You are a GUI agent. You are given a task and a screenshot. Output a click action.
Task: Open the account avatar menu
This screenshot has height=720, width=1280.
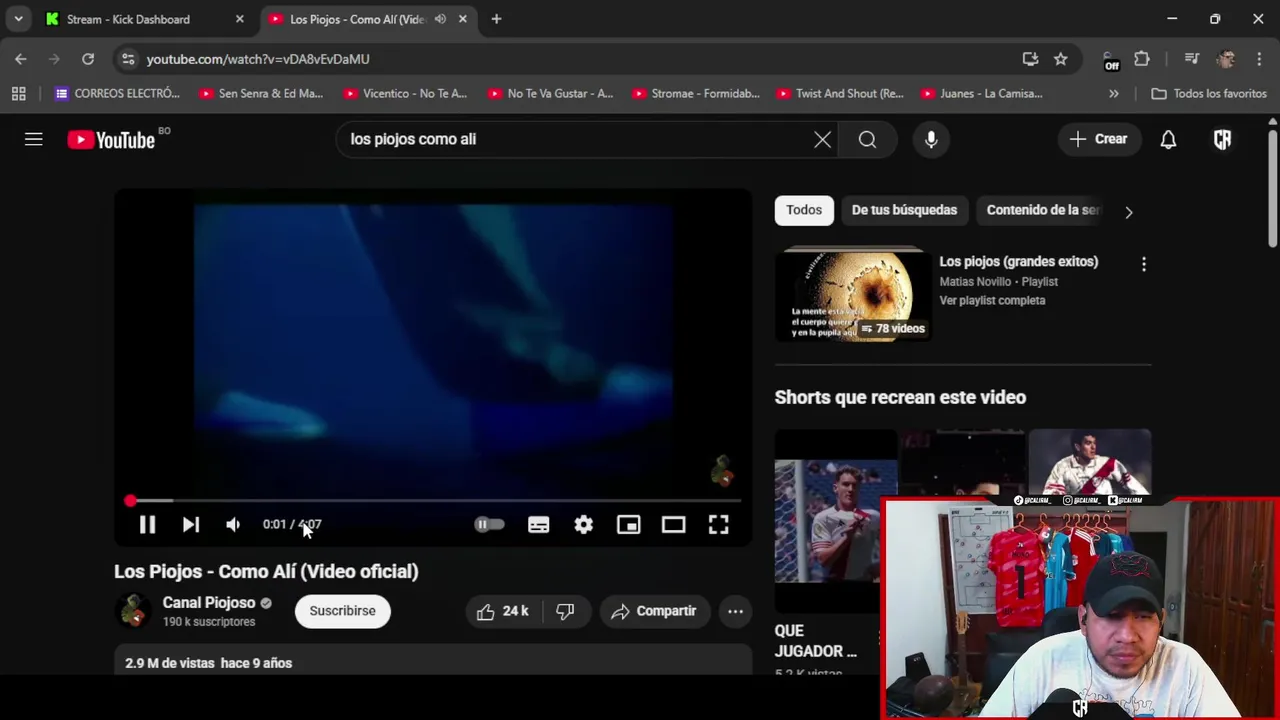(1222, 140)
